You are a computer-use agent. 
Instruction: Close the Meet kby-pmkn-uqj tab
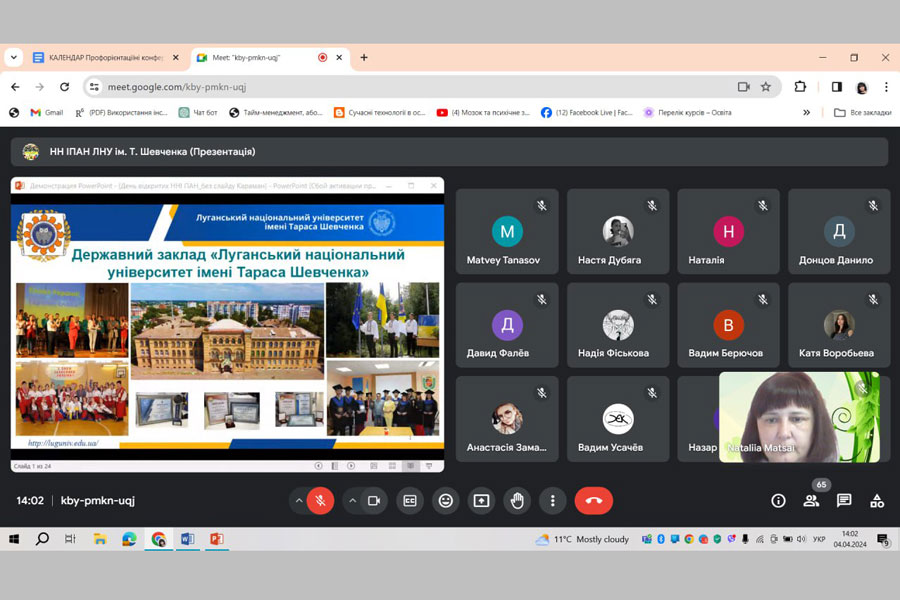(339, 57)
